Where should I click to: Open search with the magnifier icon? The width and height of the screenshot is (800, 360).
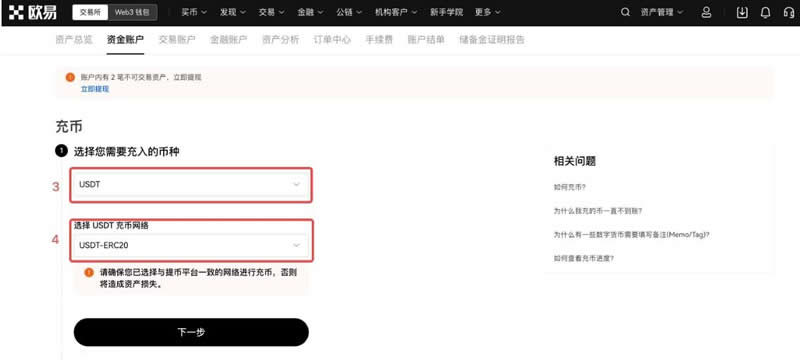click(x=625, y=12)
